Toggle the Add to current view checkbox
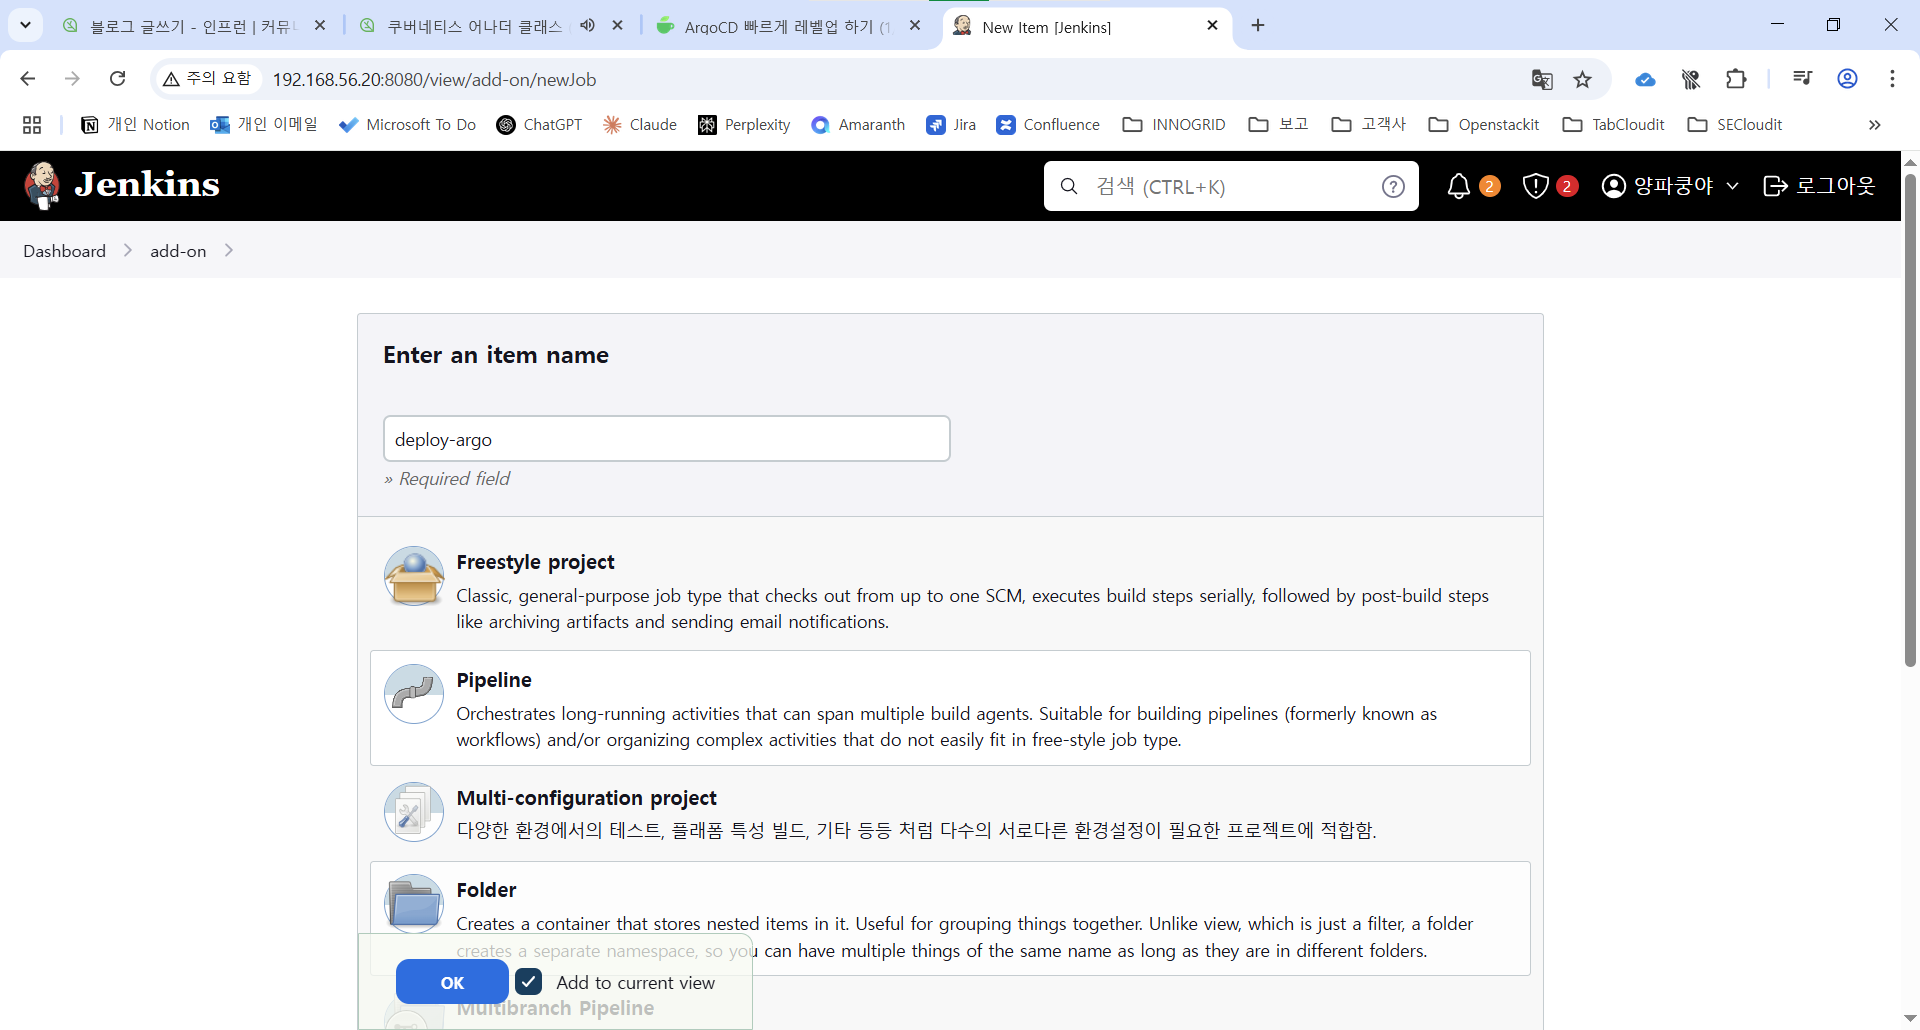The height and width of the screenshot is (1030, 1920). (529, 982)
